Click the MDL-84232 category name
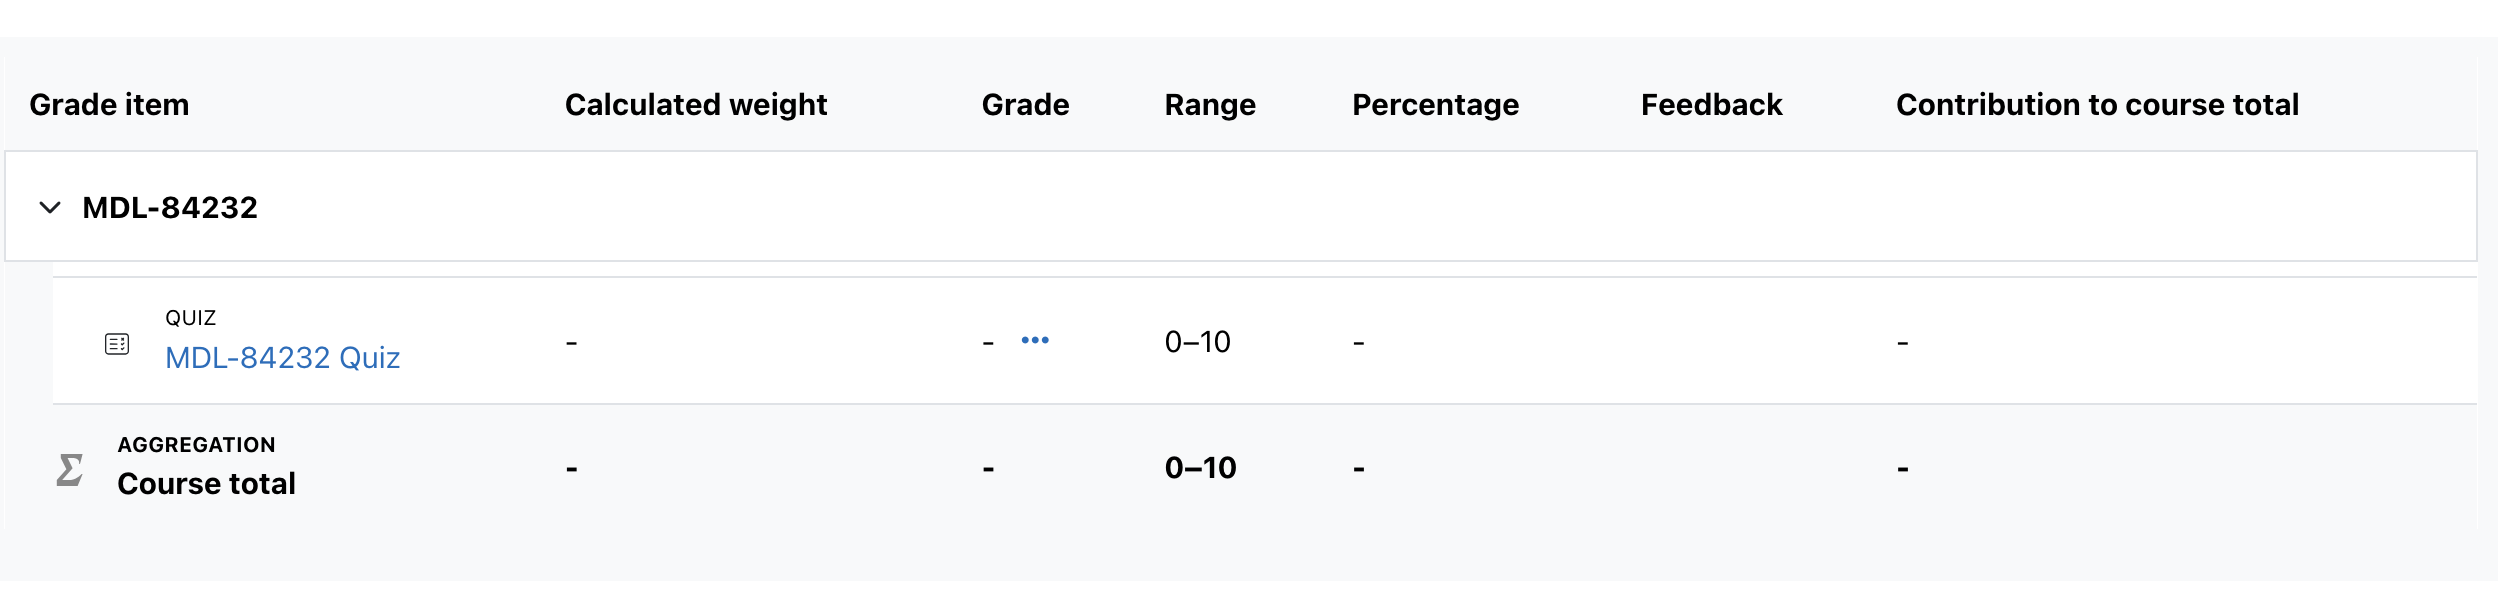This screenshot has width=2508, height=606. 170,208
